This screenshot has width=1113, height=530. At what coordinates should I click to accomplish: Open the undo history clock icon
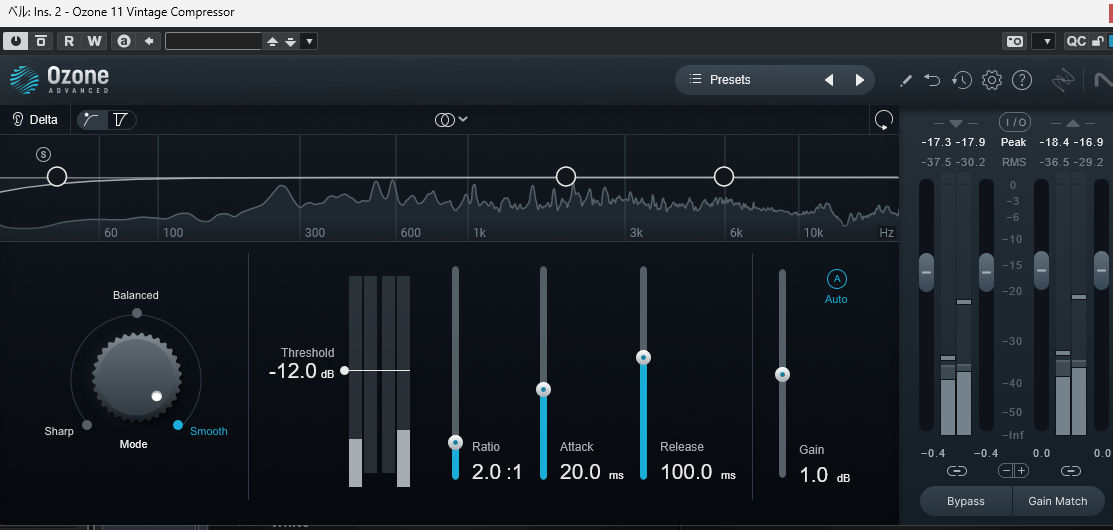pyautogui.click(x=962, y=80)
